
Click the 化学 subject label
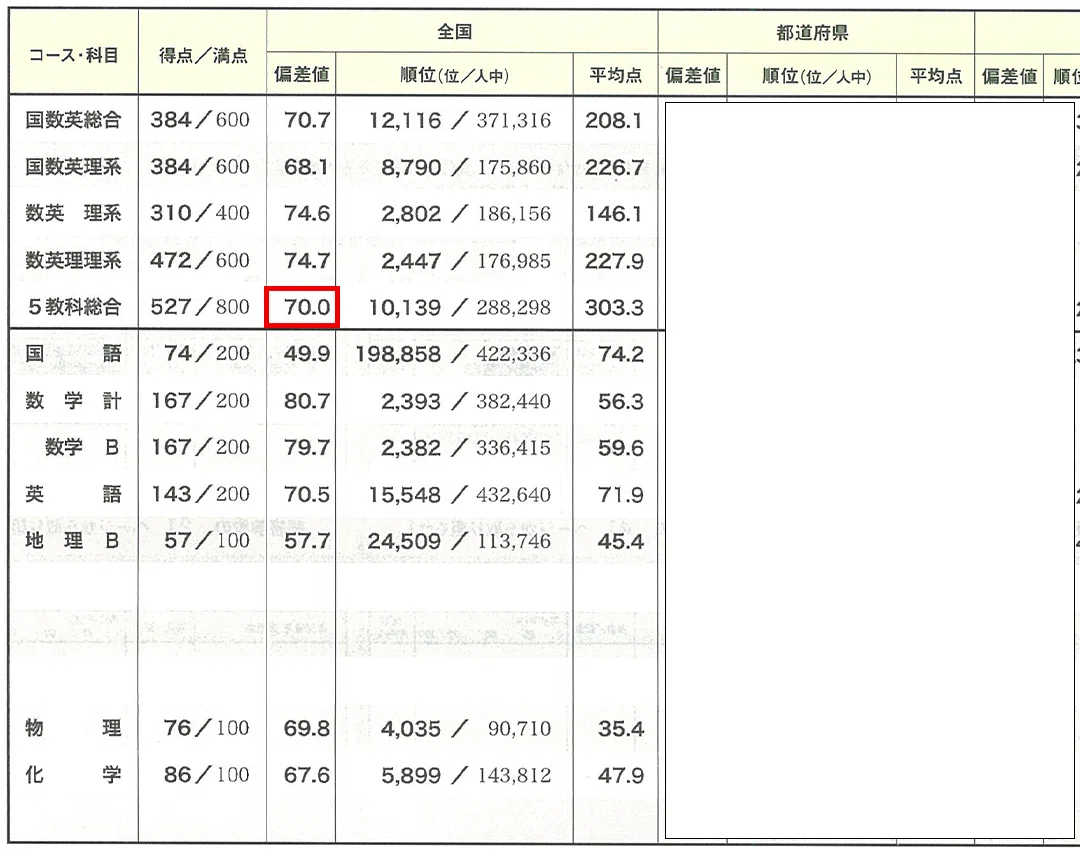(73, 774)
